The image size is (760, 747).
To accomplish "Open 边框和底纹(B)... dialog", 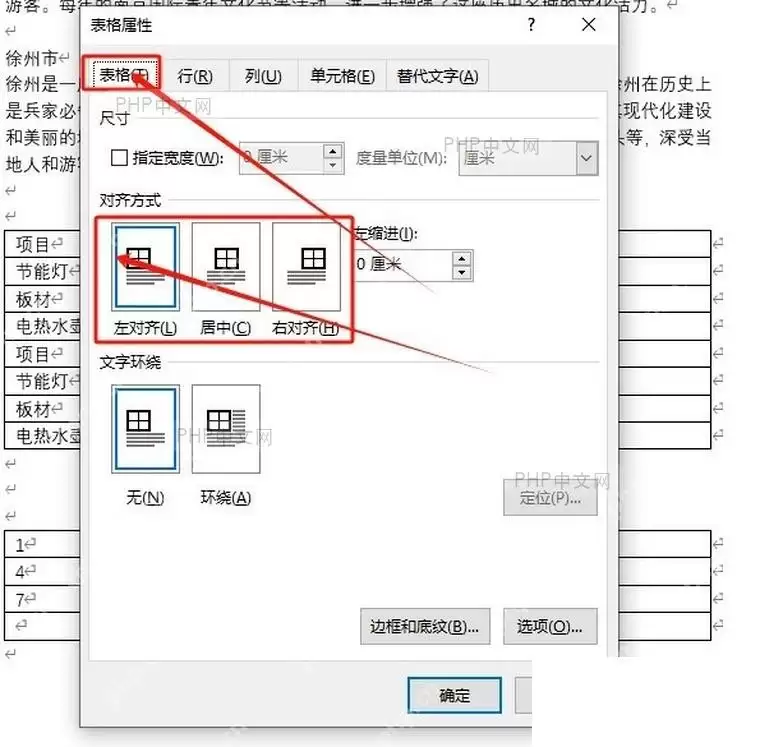I will 425,626.
